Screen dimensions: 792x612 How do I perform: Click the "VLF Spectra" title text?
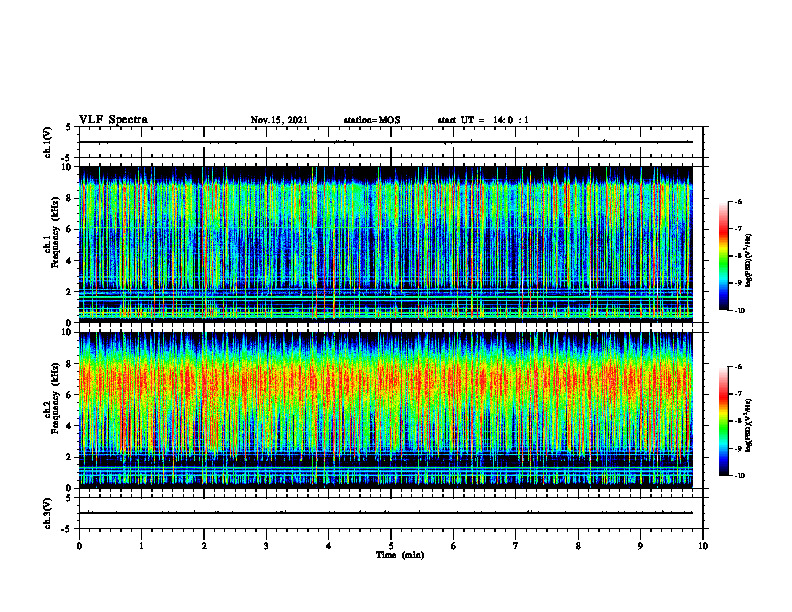(113, 120)
